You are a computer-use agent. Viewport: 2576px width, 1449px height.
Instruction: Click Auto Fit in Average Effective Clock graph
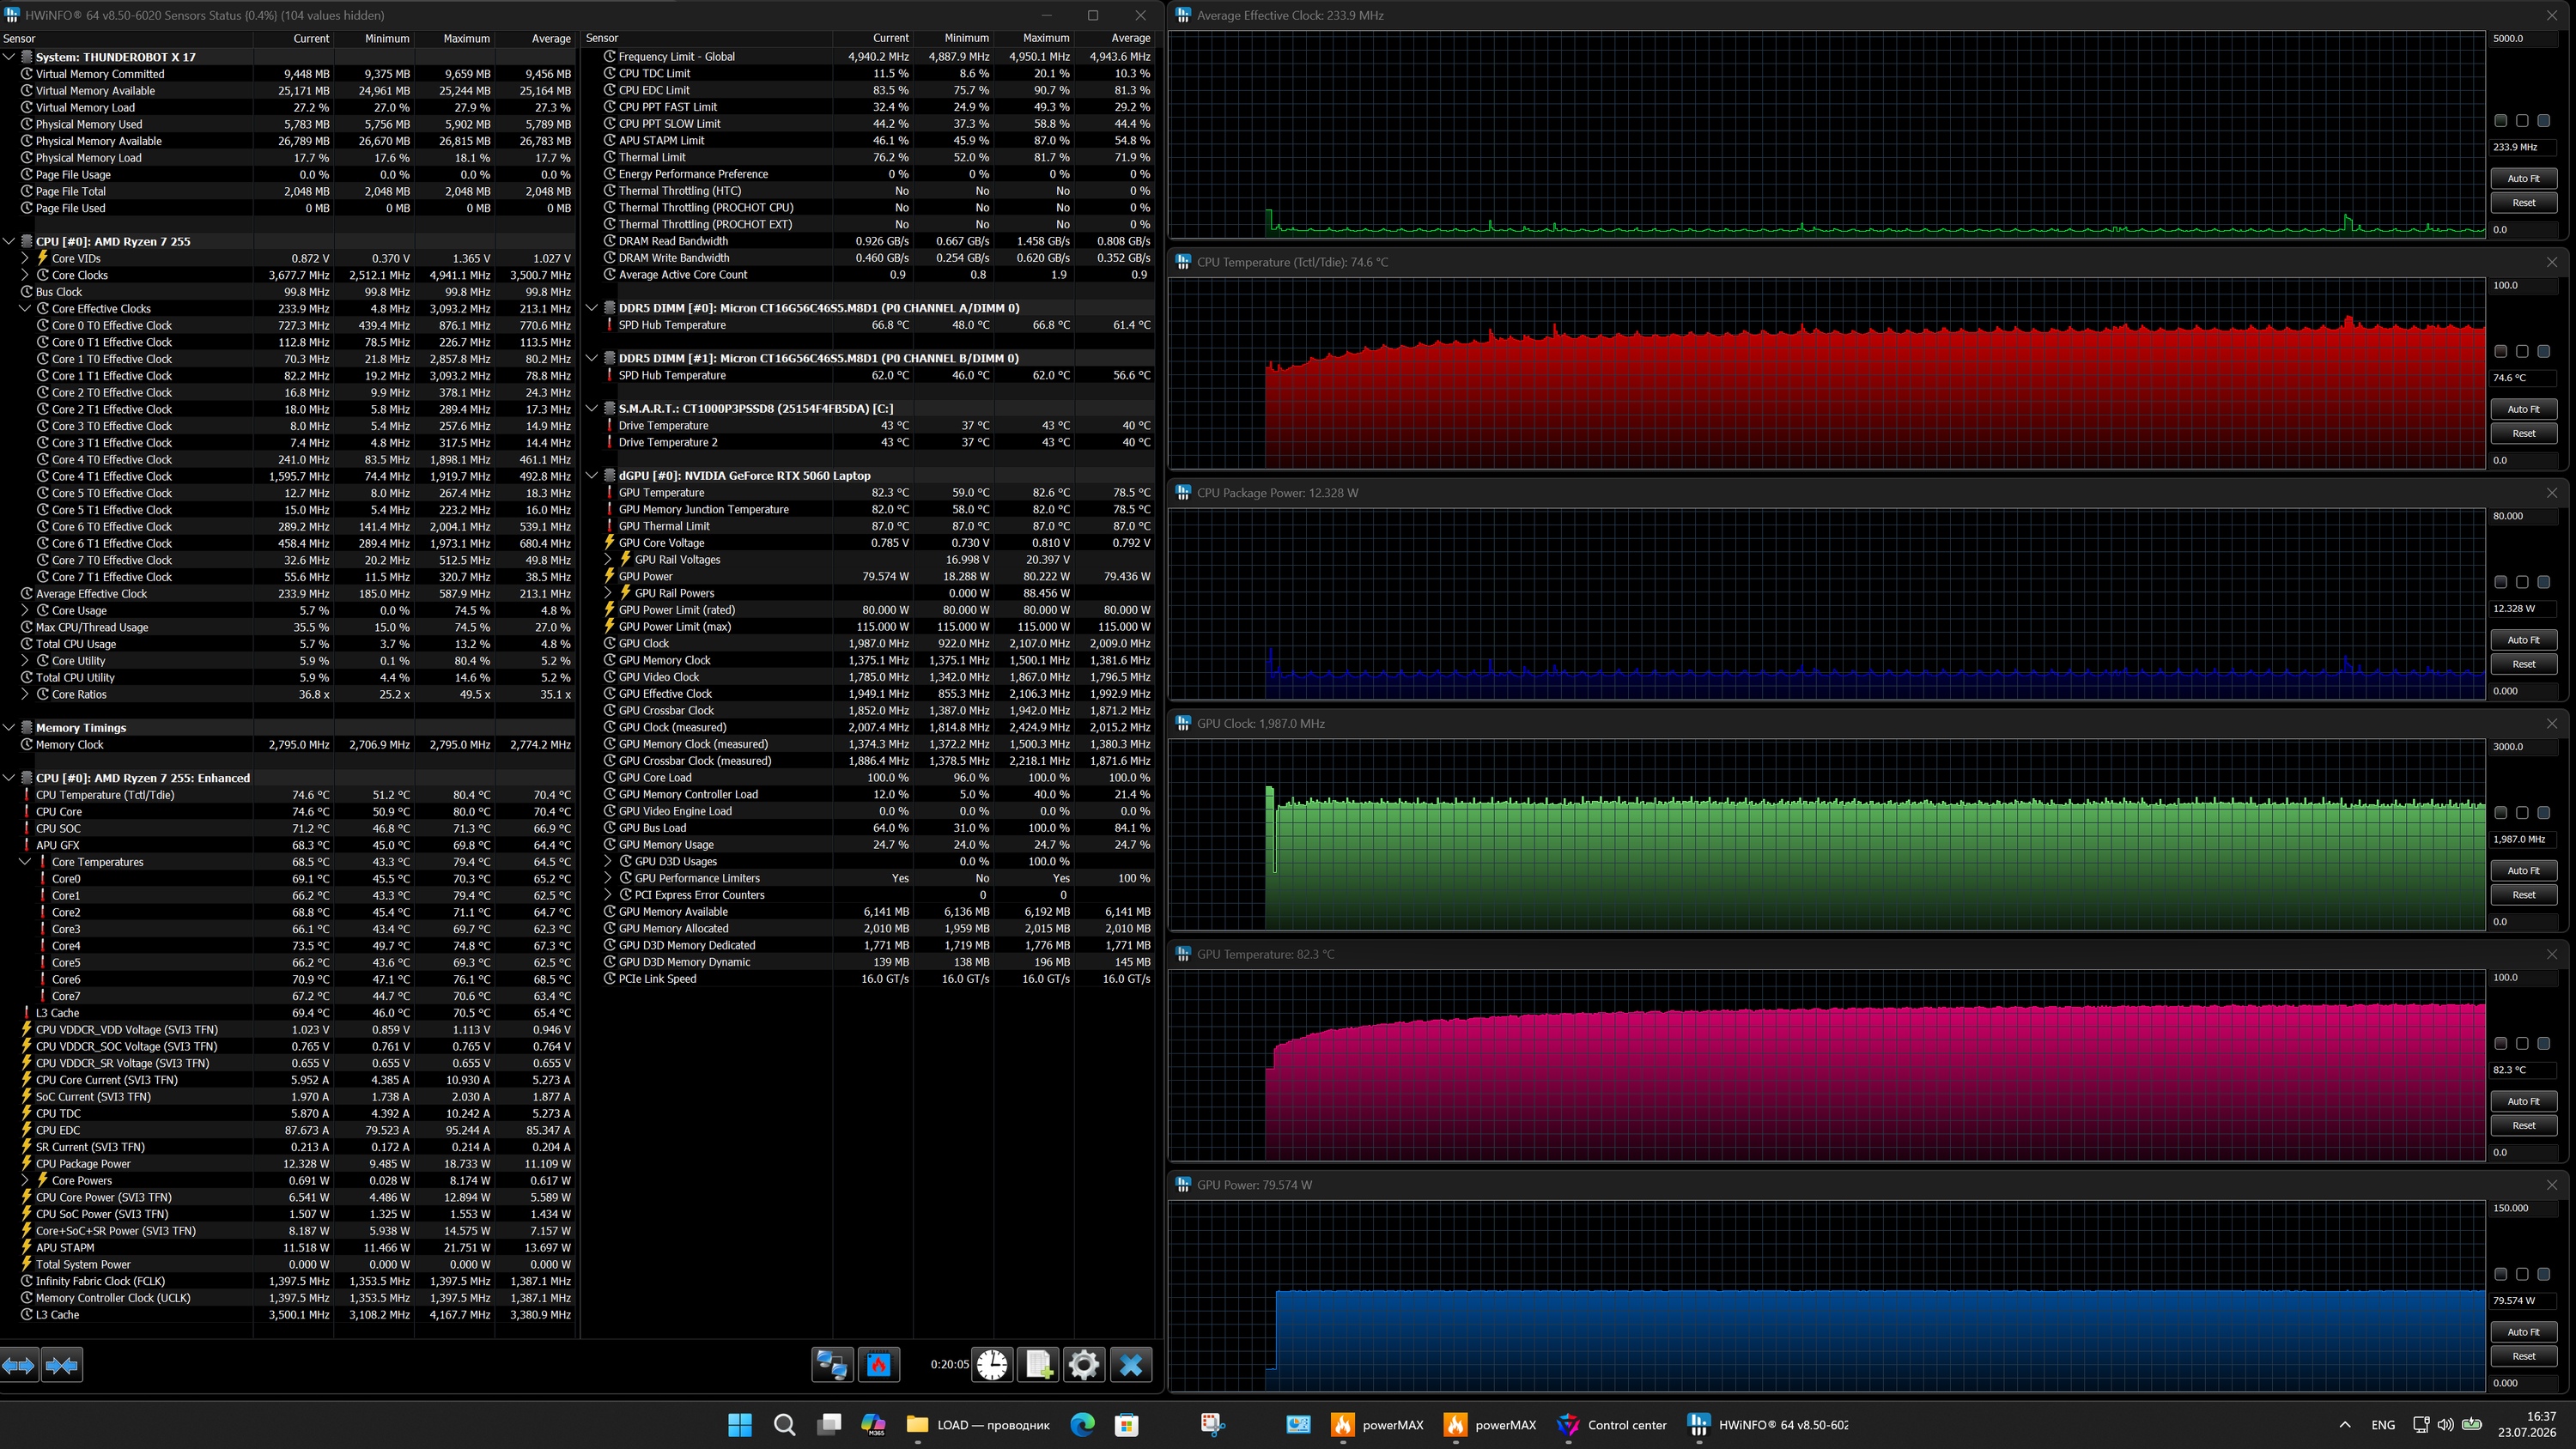[x=2523, y=178]
